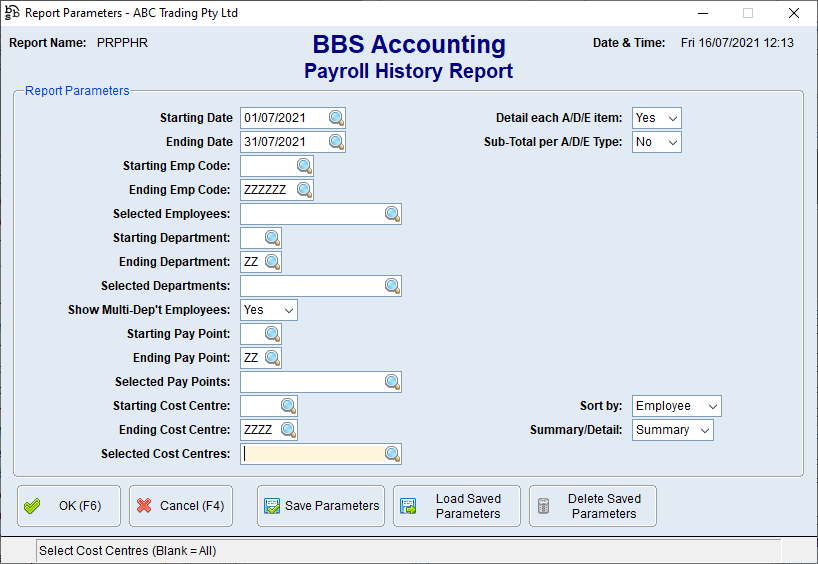Click the Load Saved Parameters button
The height and width of the screenshot is (564, 818).
click(457, 506)
